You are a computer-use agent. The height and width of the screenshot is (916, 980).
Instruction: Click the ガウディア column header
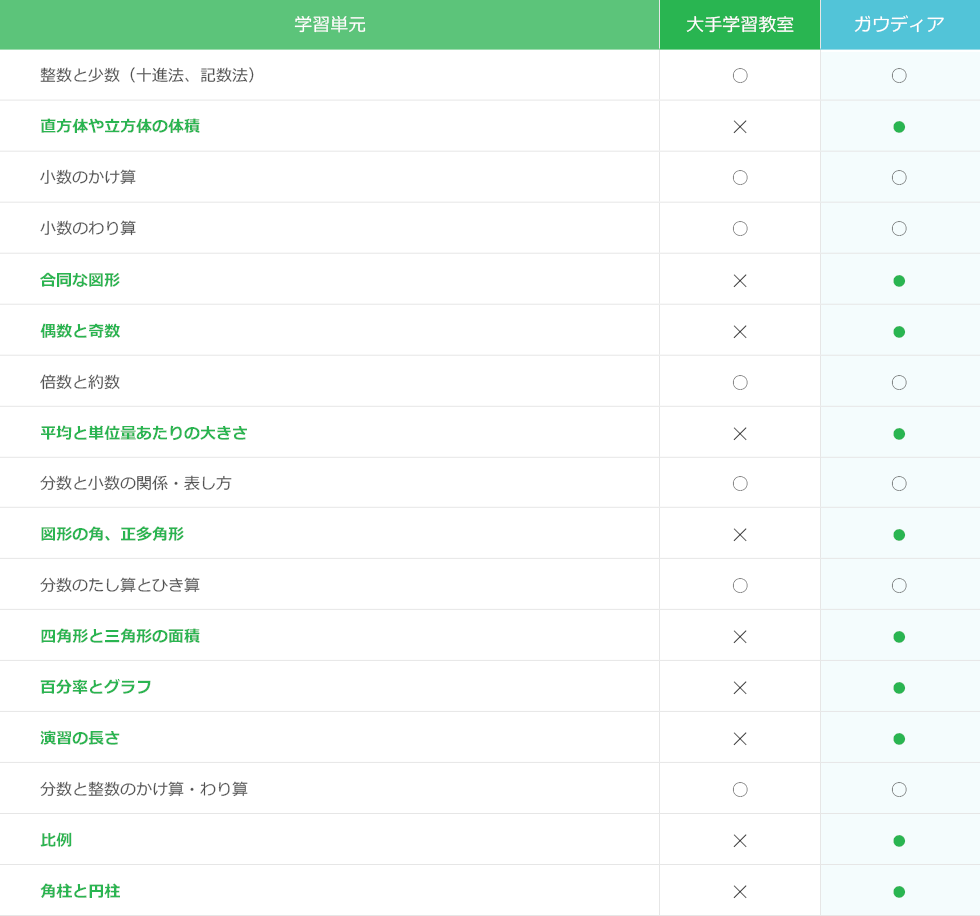(x=899, y=25)
